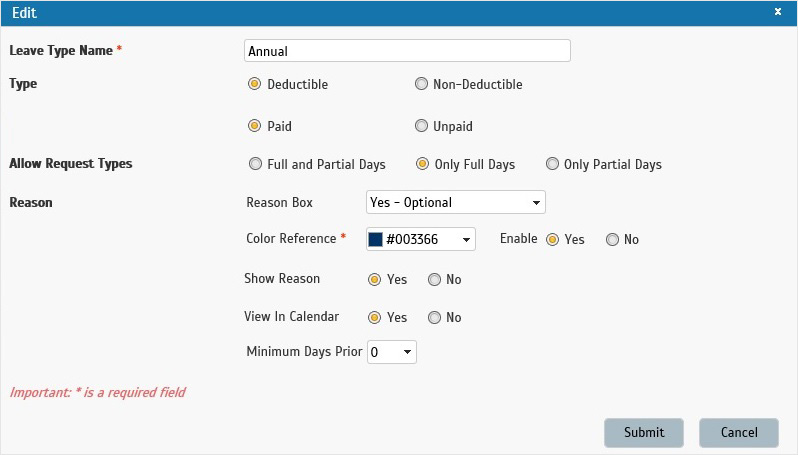Open the Minimum Days Prior dropdown
The height and width of the screenshot is (455, 798).
click(x=392, y=352)
